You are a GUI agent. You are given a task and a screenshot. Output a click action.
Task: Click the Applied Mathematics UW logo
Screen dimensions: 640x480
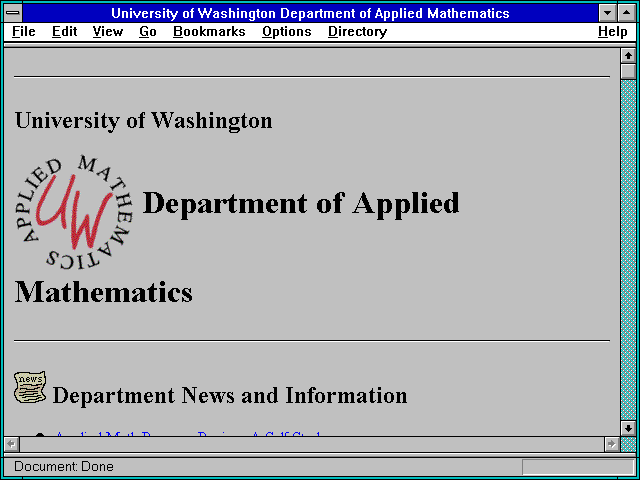(74, 212)
